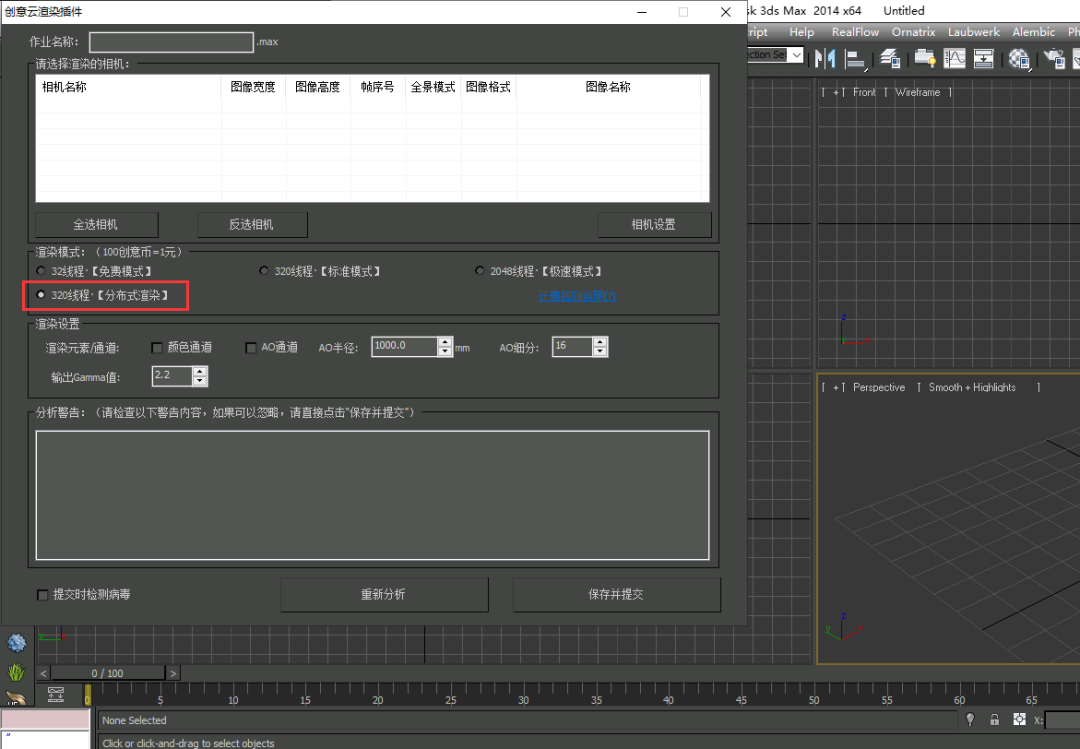Click the Mirror tool icon
Screen dimensions: 1080x749
click(825, 58)
